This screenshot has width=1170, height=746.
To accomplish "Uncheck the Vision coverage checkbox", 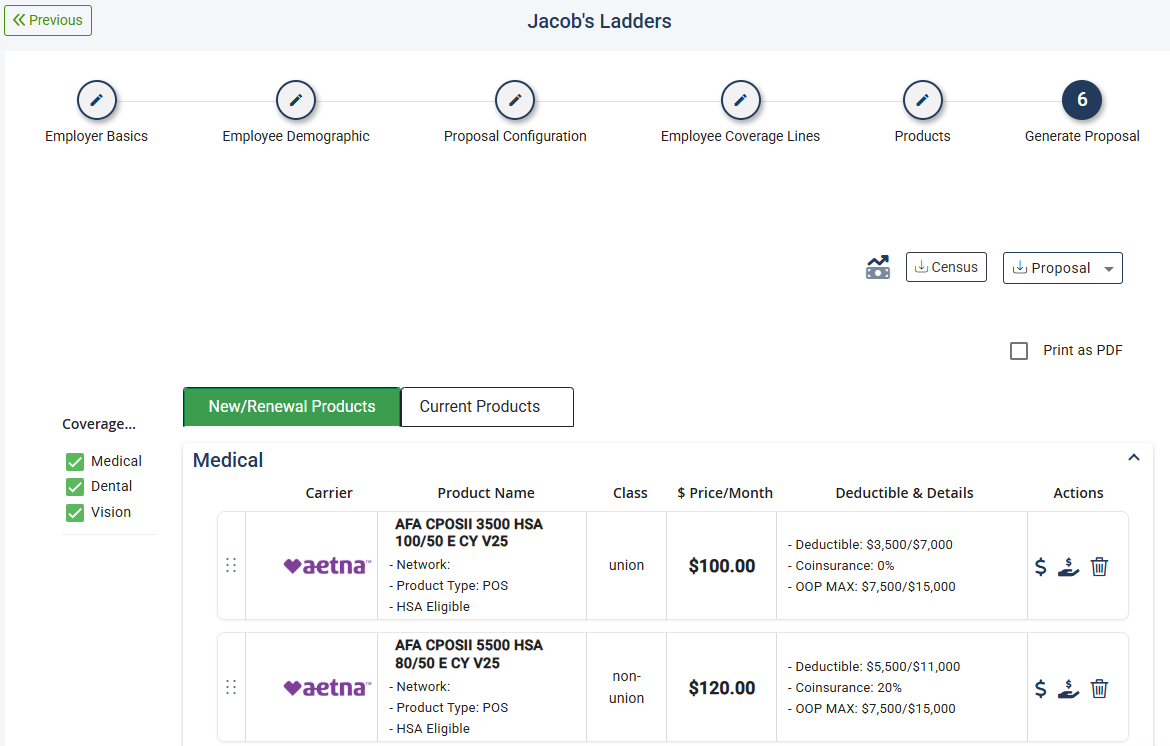I will [75, 513].
